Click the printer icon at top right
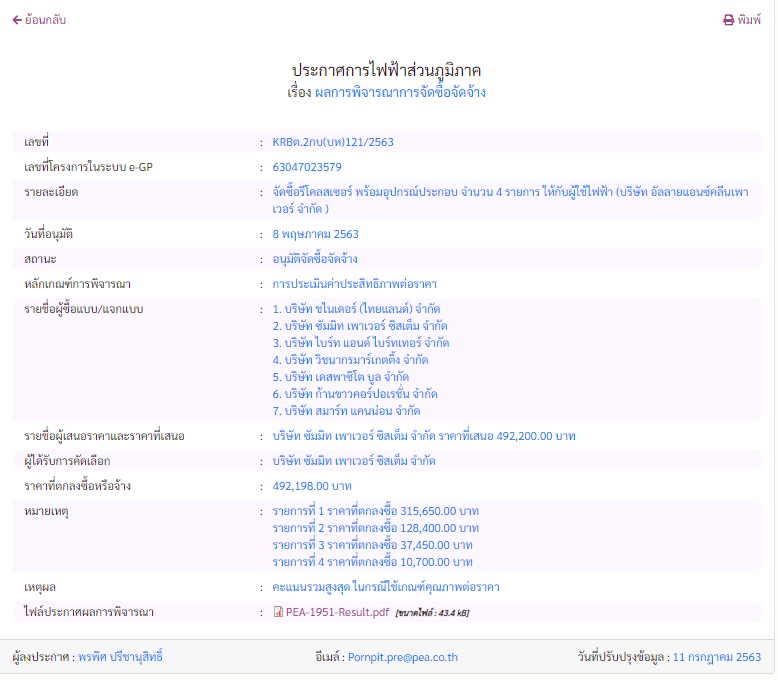Image resolution: width=778 pixels, height=680 pixels. click(728, 20)
